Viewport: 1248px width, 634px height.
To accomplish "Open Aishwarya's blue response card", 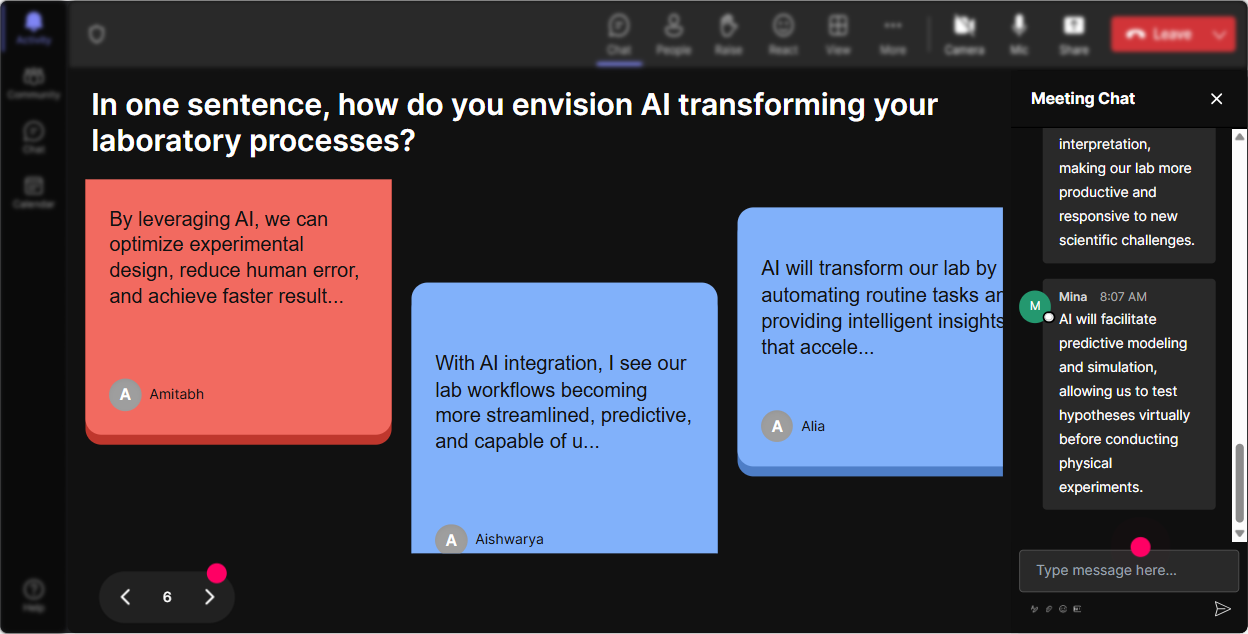I will 564,418.
